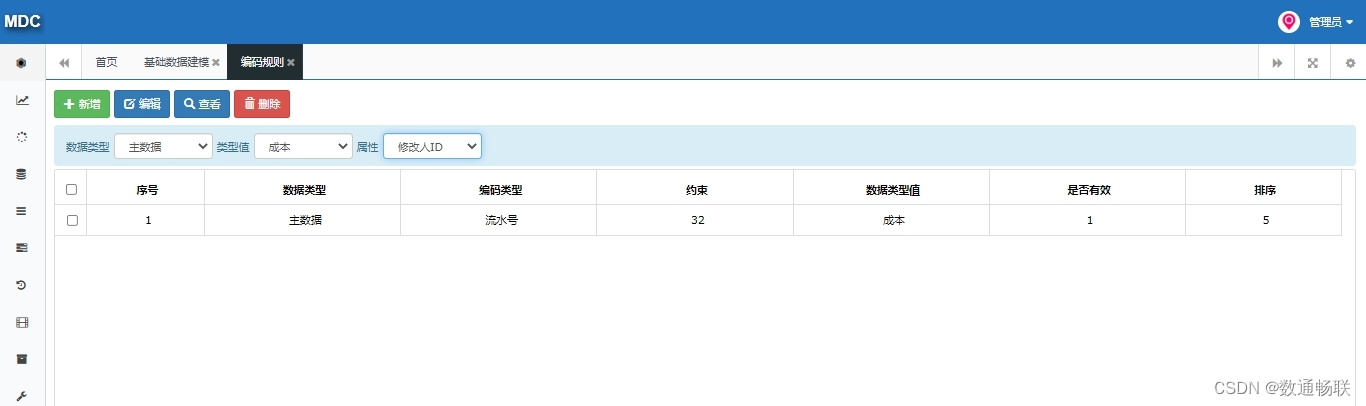Click the green 新增 button
1366x406 pixels.
point(82,104)
